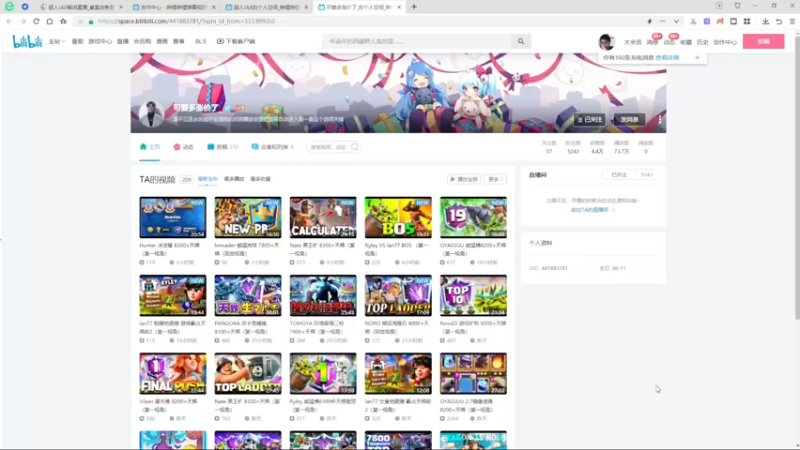Toggle 已关注 in the live room panel
The height and width of the screenshot is (450, 800).
point(619,174)
